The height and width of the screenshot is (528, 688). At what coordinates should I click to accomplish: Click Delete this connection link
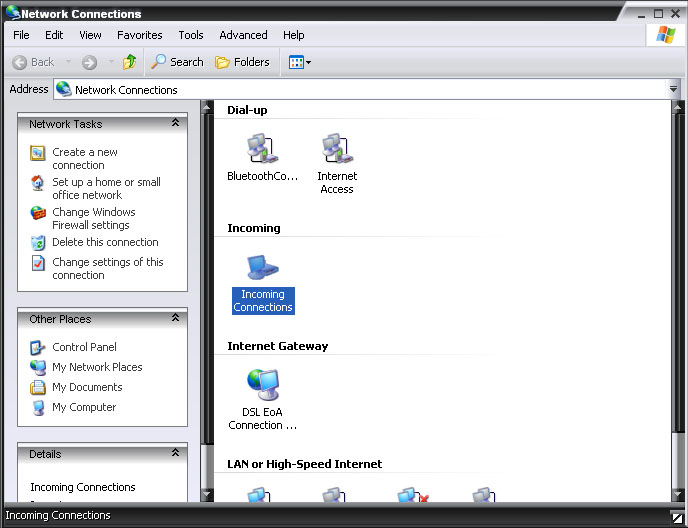click(x=105, y=242)
